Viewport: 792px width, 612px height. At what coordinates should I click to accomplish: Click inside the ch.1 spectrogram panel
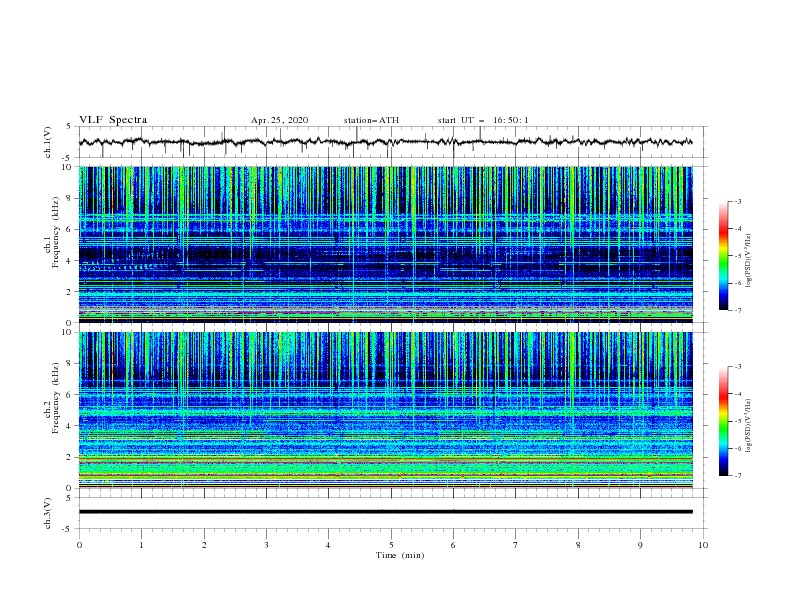point(386,244)
